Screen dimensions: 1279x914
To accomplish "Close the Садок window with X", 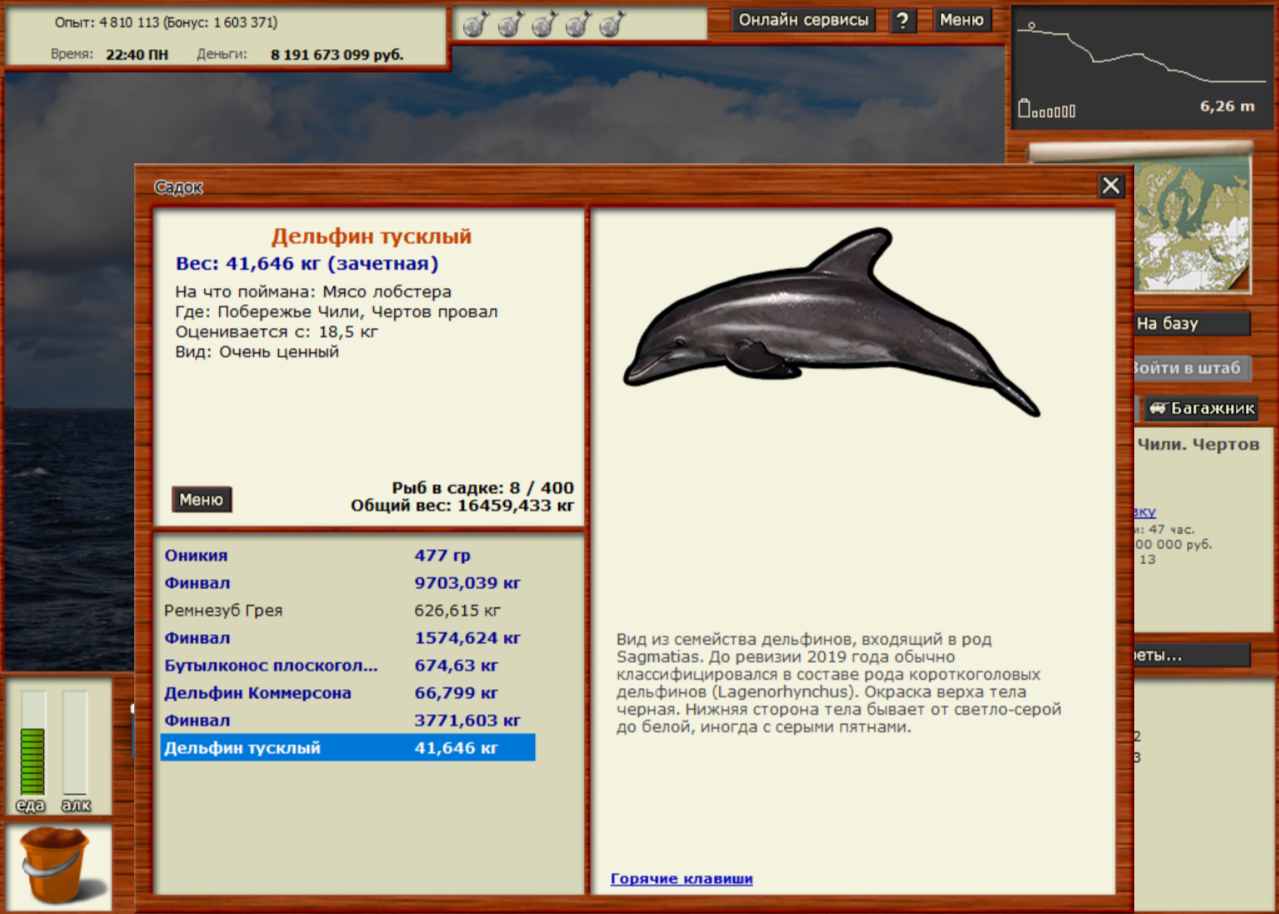I will (x=1111, y=186).
